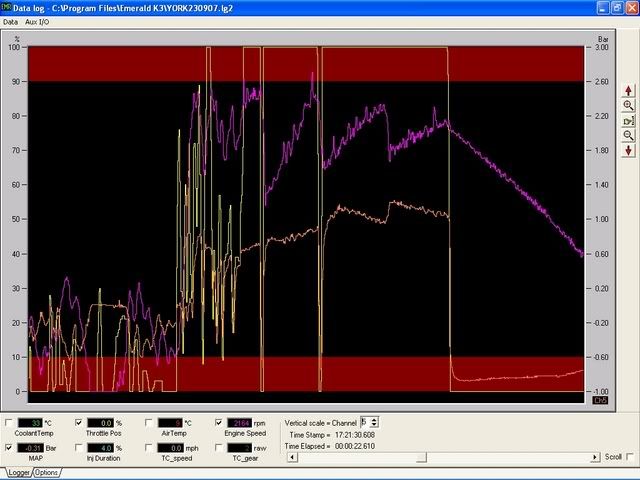Uncheck the Throttle Pos channel checkbox
640x480 pixels.
coord(79,423)
